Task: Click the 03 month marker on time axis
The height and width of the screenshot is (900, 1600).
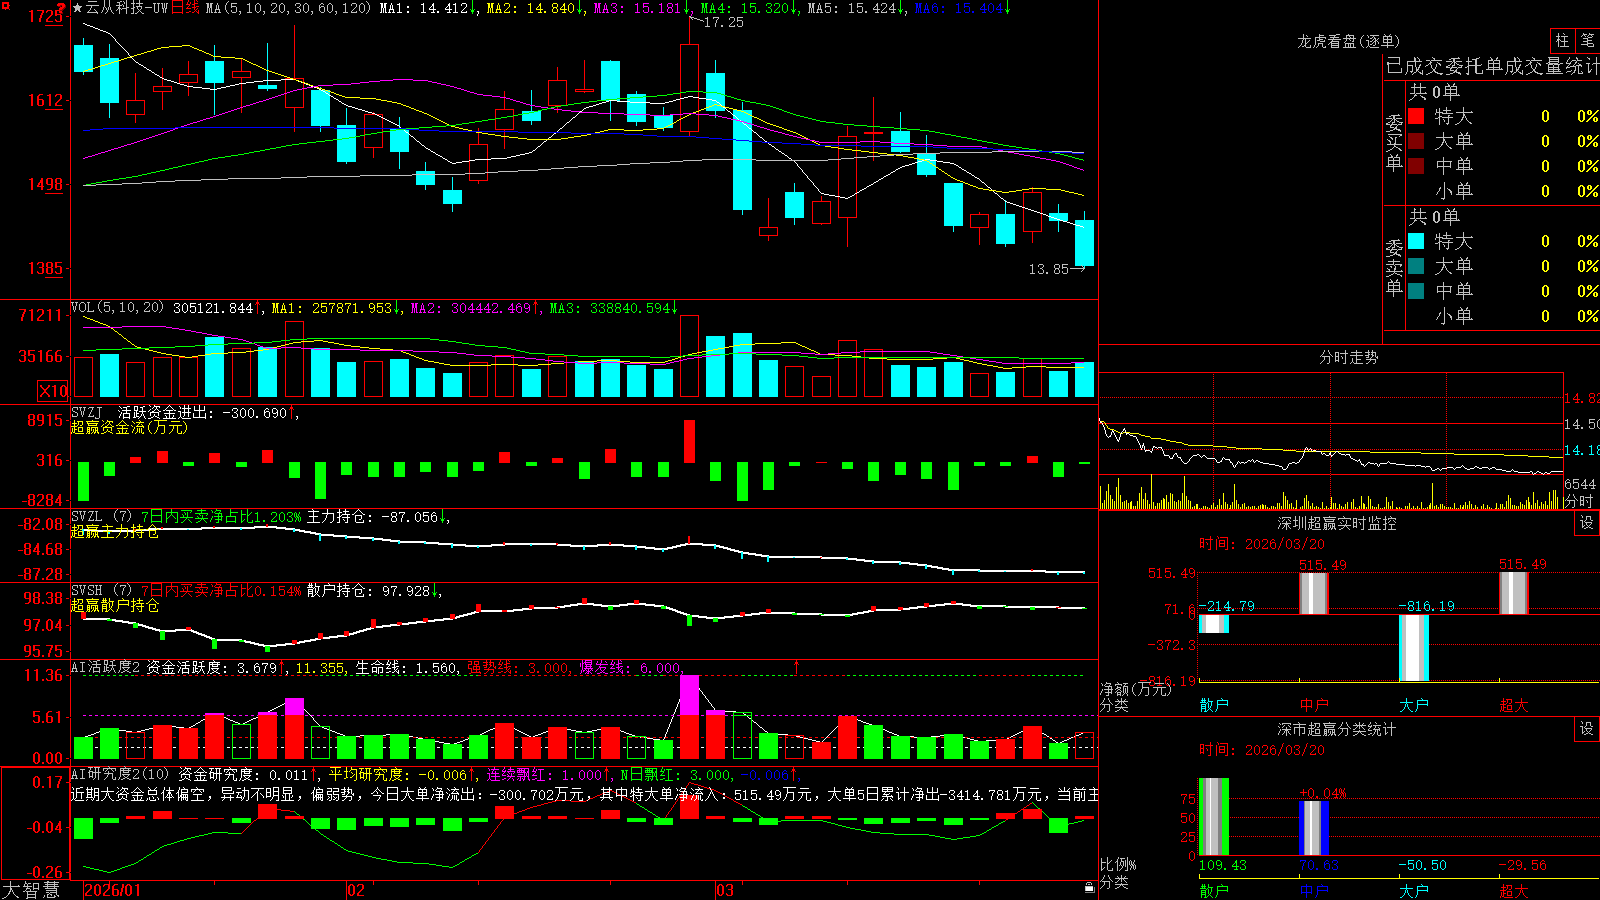Action: 725,891
